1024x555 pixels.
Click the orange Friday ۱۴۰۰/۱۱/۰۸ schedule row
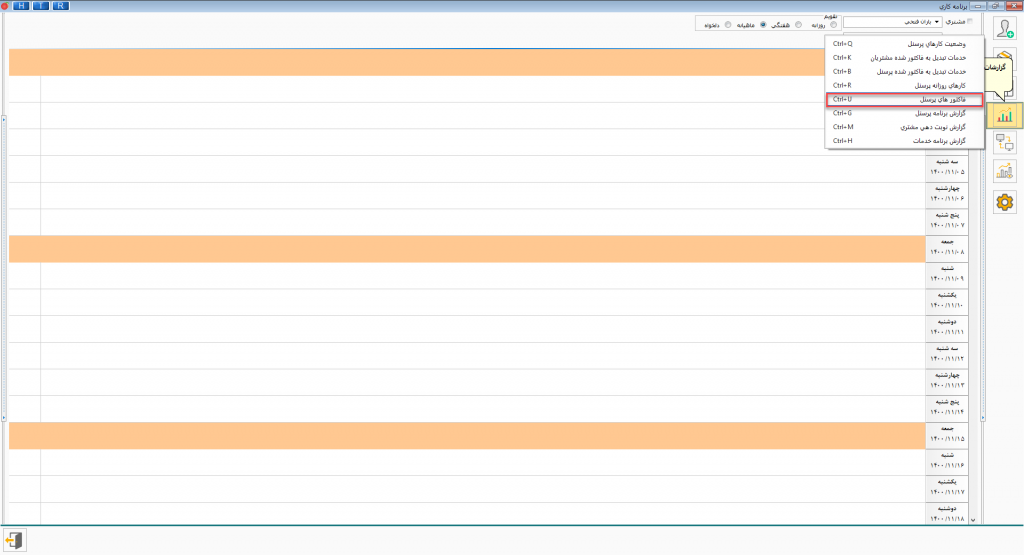point(467,249)
